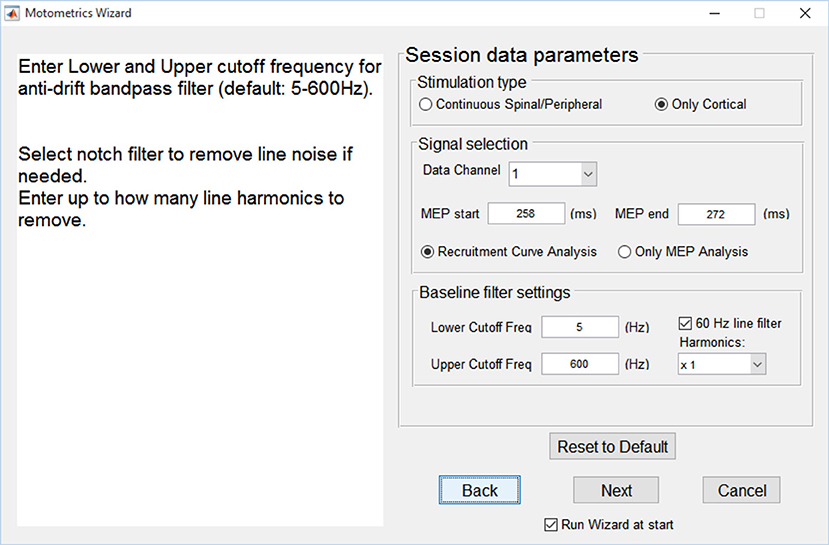The width and height of the screenshot is (829, 545).
Task: Click the Reset to Default button
Action: [x=612, y=447]
